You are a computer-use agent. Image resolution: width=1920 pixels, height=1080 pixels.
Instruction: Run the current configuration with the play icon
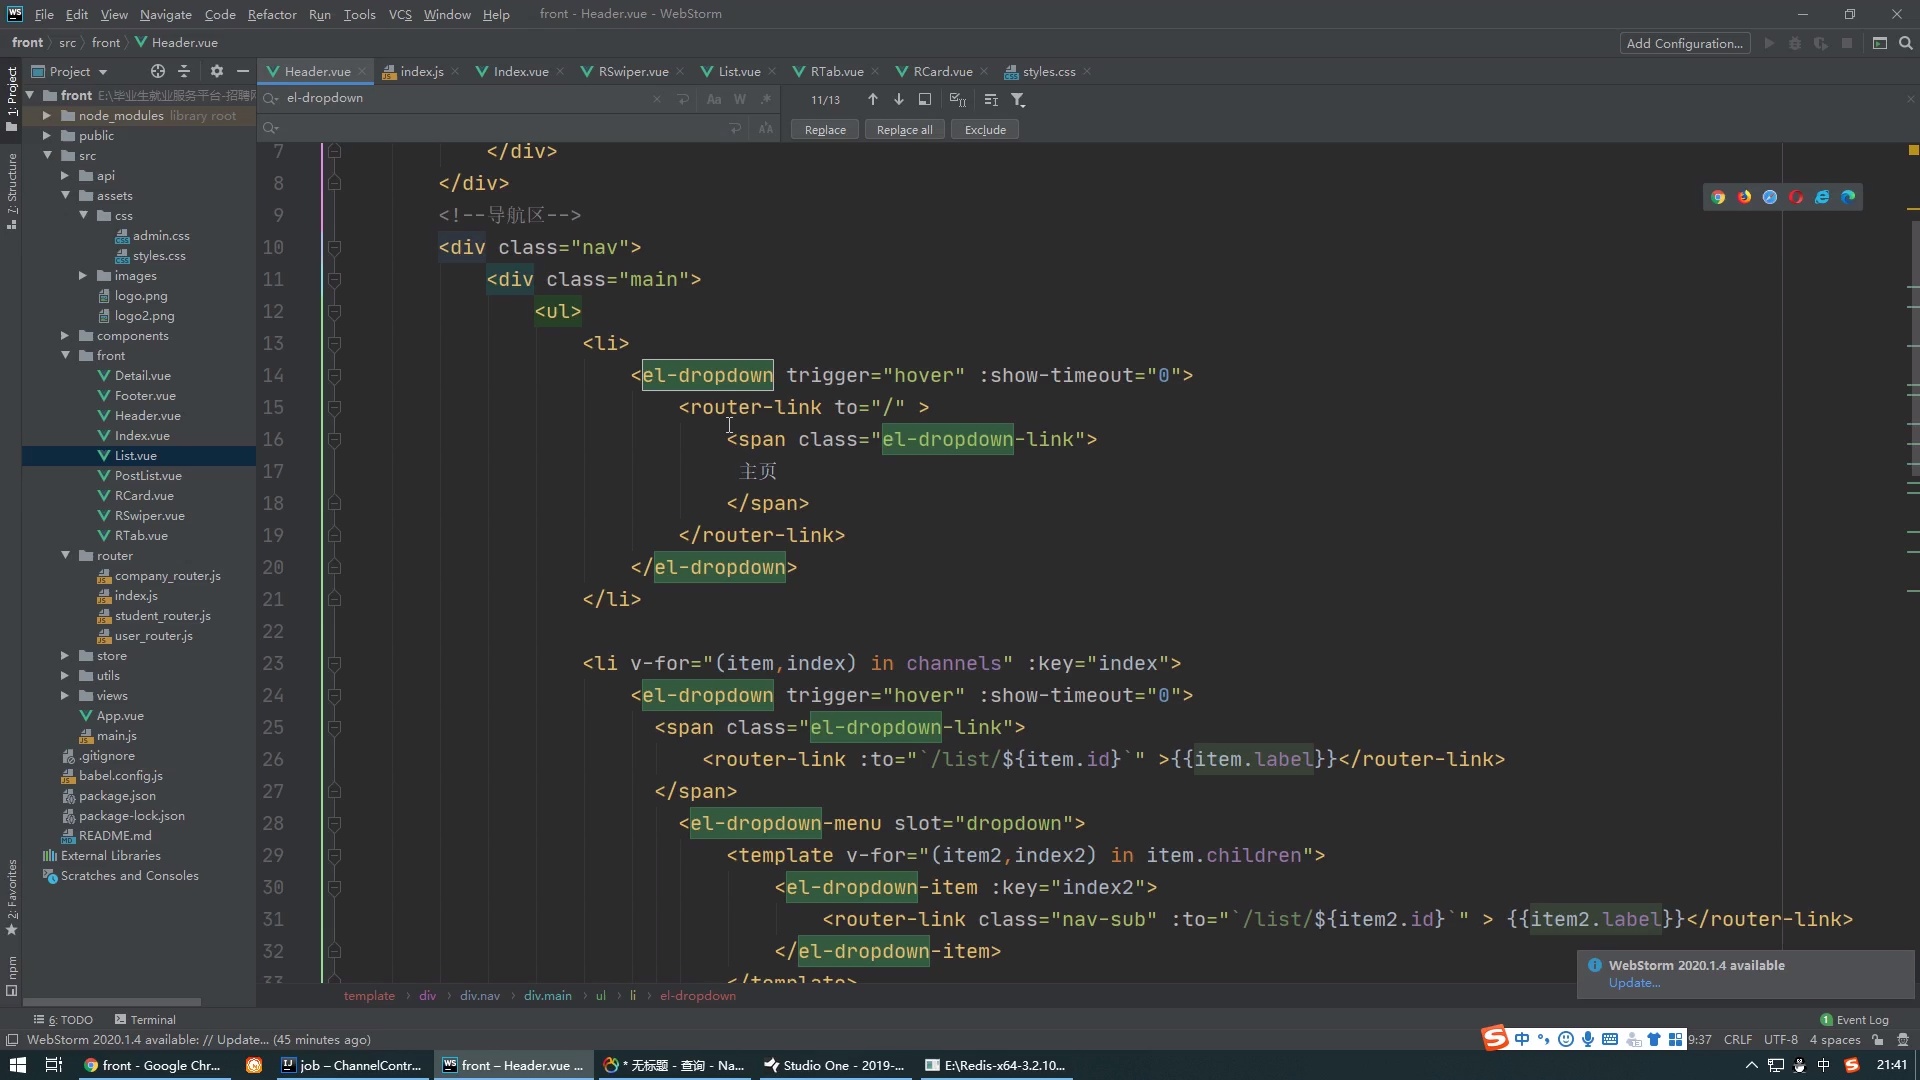tap(1768, 43)
